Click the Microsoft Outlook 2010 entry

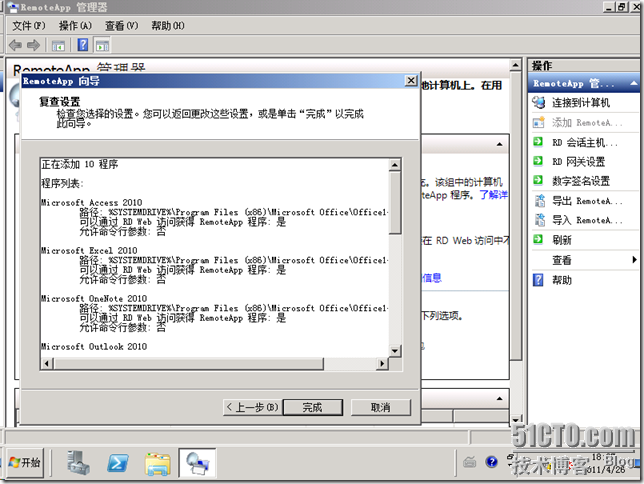pos(94,347)
